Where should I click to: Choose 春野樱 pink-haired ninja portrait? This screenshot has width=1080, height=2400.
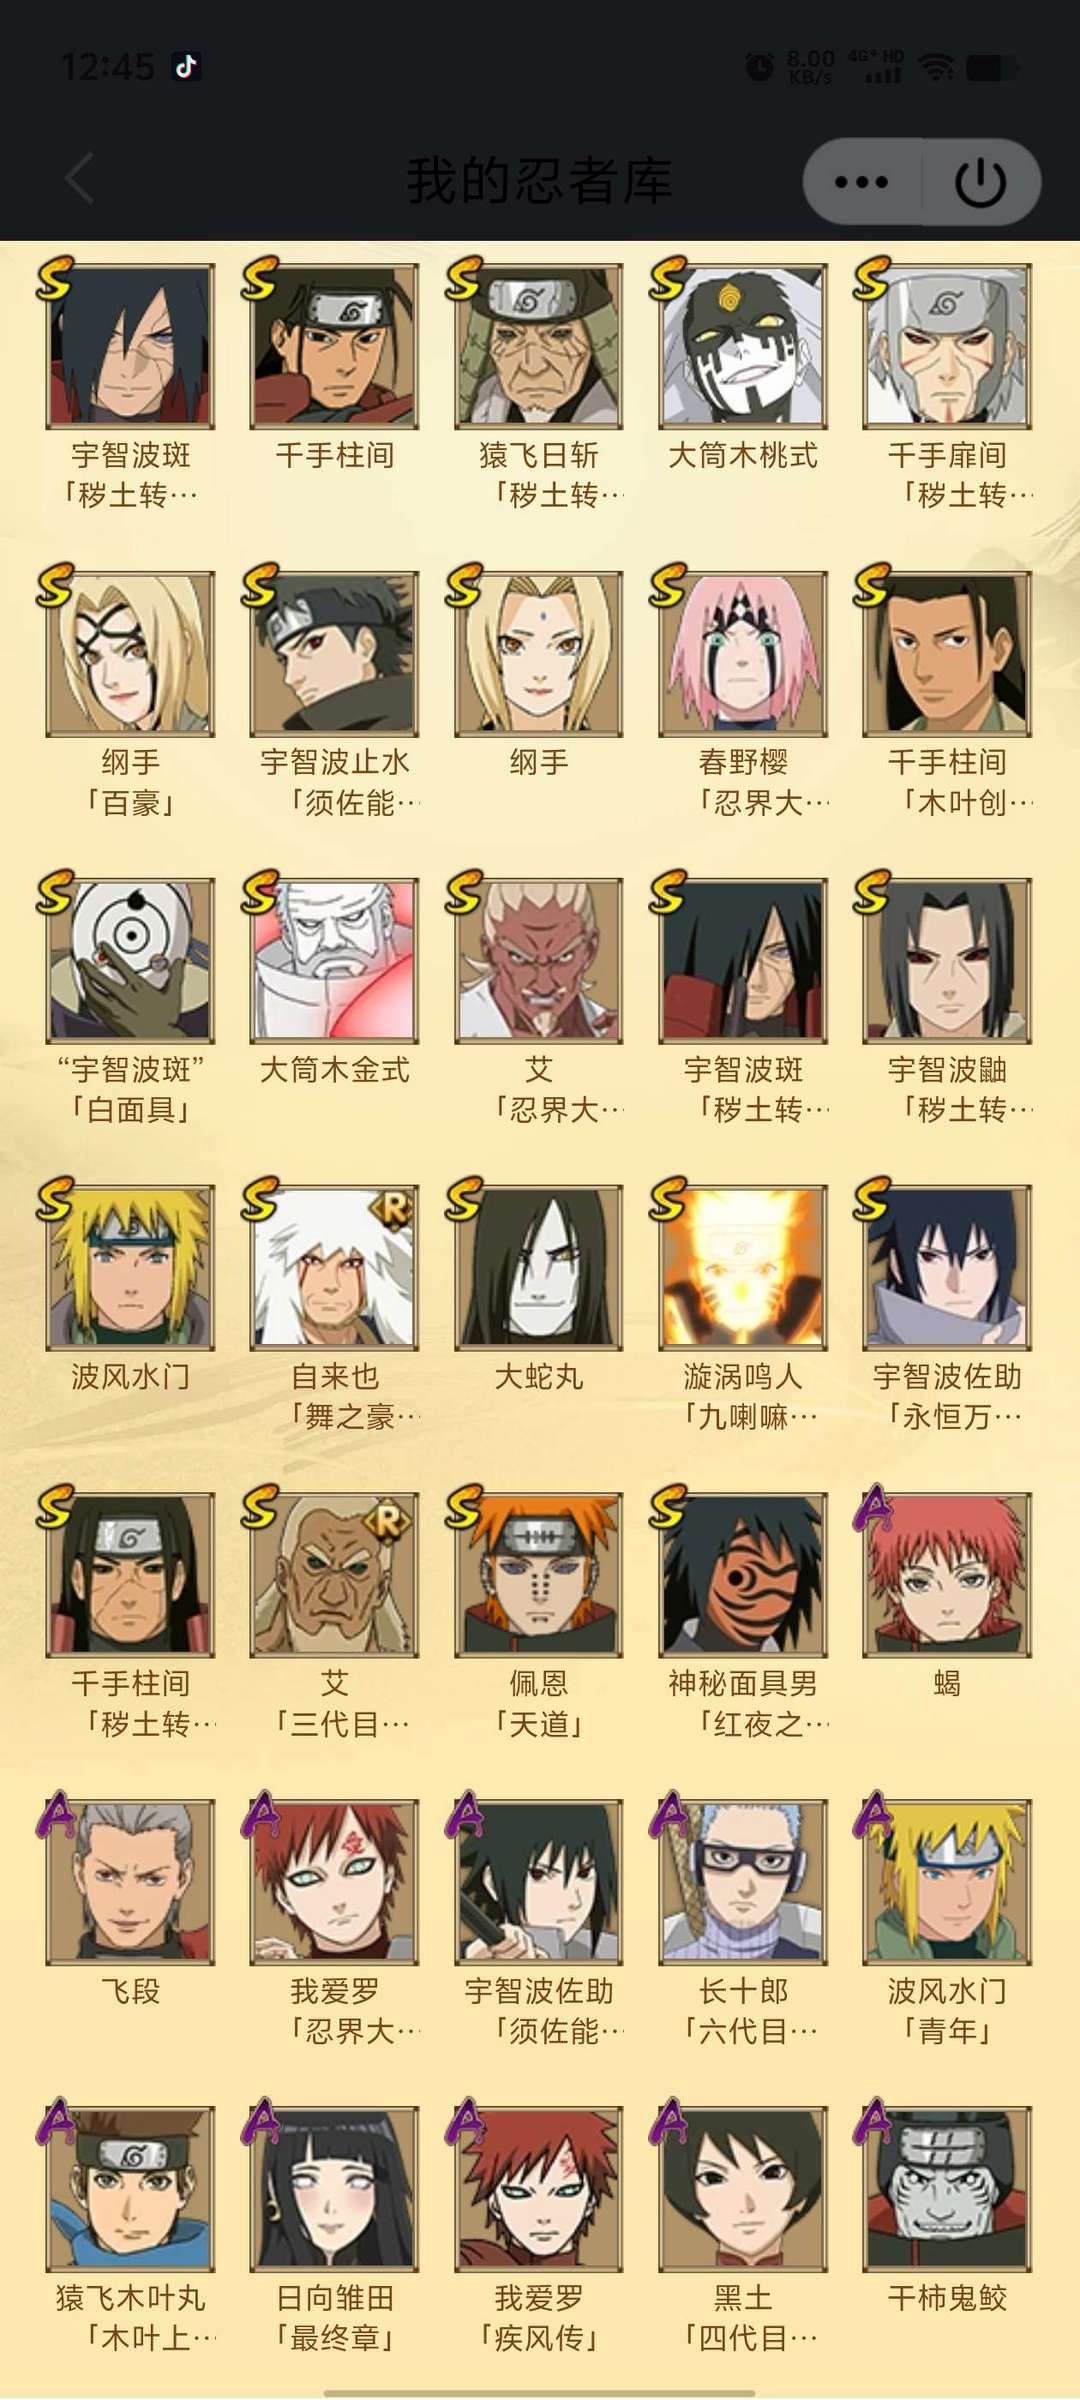743,653
